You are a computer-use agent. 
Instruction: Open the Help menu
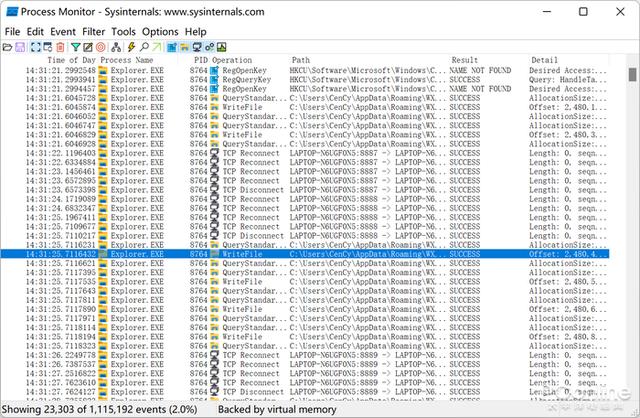point(196,32)
